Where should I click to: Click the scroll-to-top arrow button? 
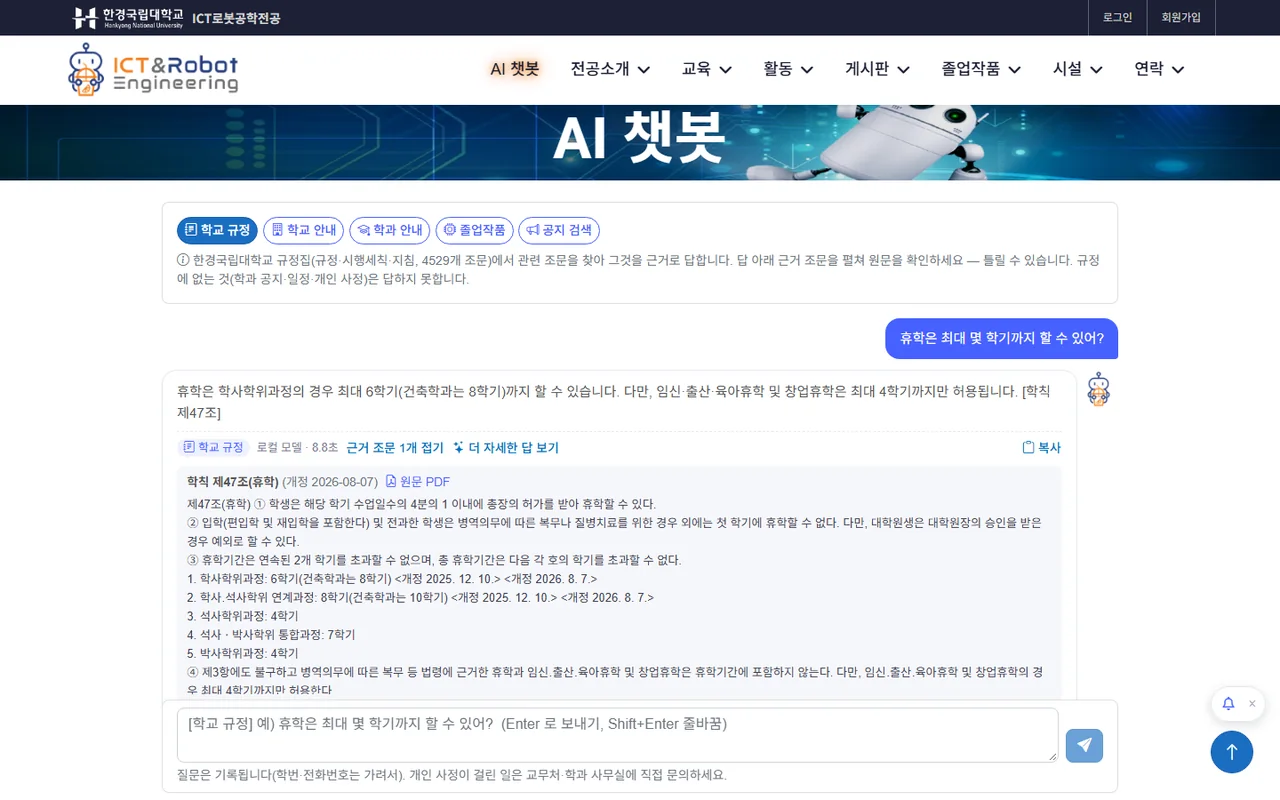pos(1232,752)
